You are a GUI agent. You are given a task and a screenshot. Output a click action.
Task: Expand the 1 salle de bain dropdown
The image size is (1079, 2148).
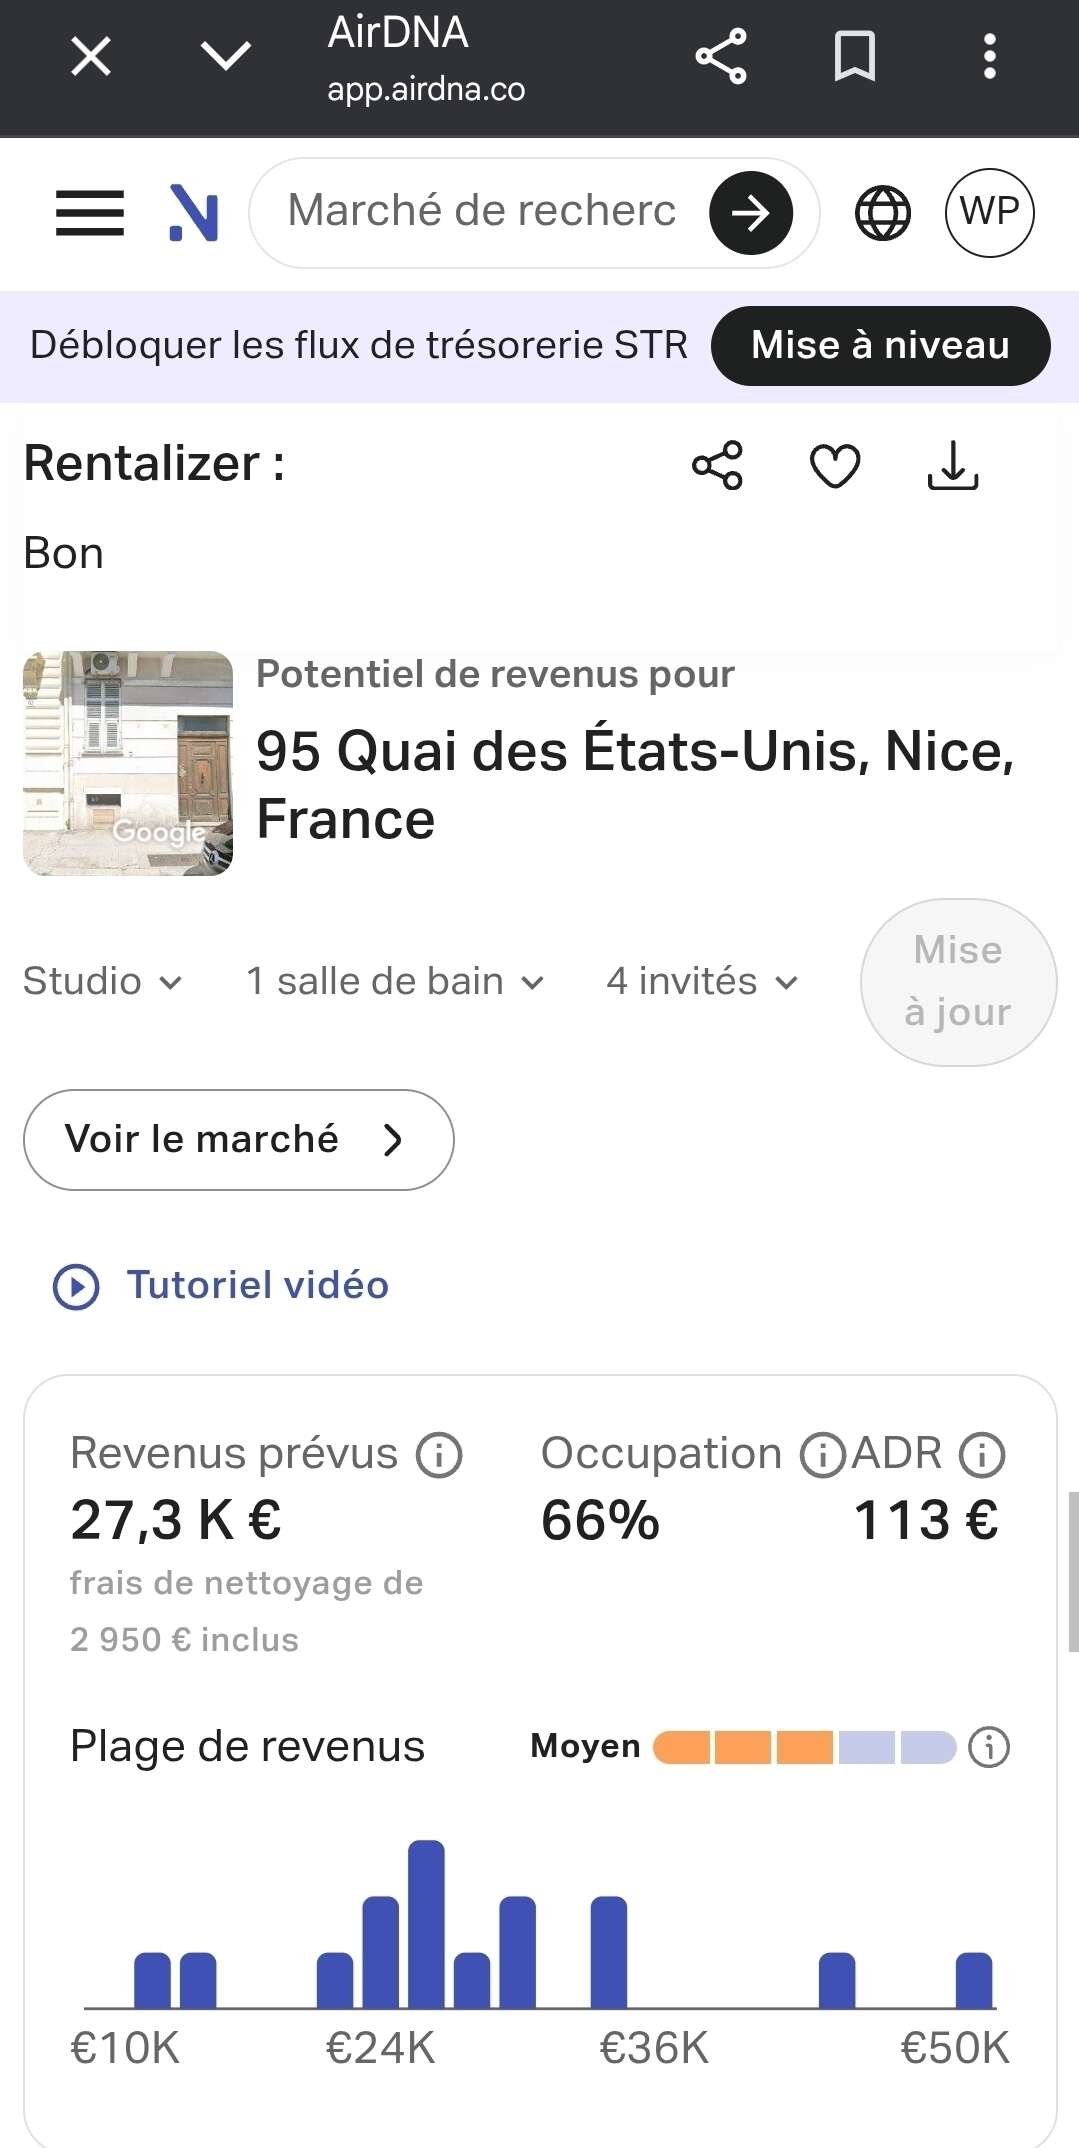(x=395, y=982)
